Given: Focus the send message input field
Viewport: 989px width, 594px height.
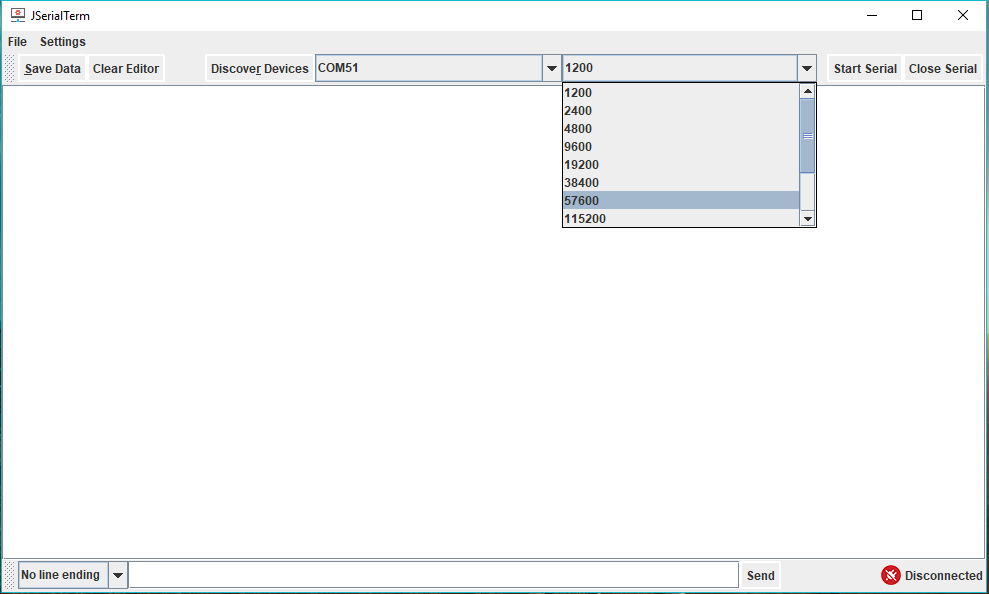Looking at the screenshot, I should click(x=434, y=575).
